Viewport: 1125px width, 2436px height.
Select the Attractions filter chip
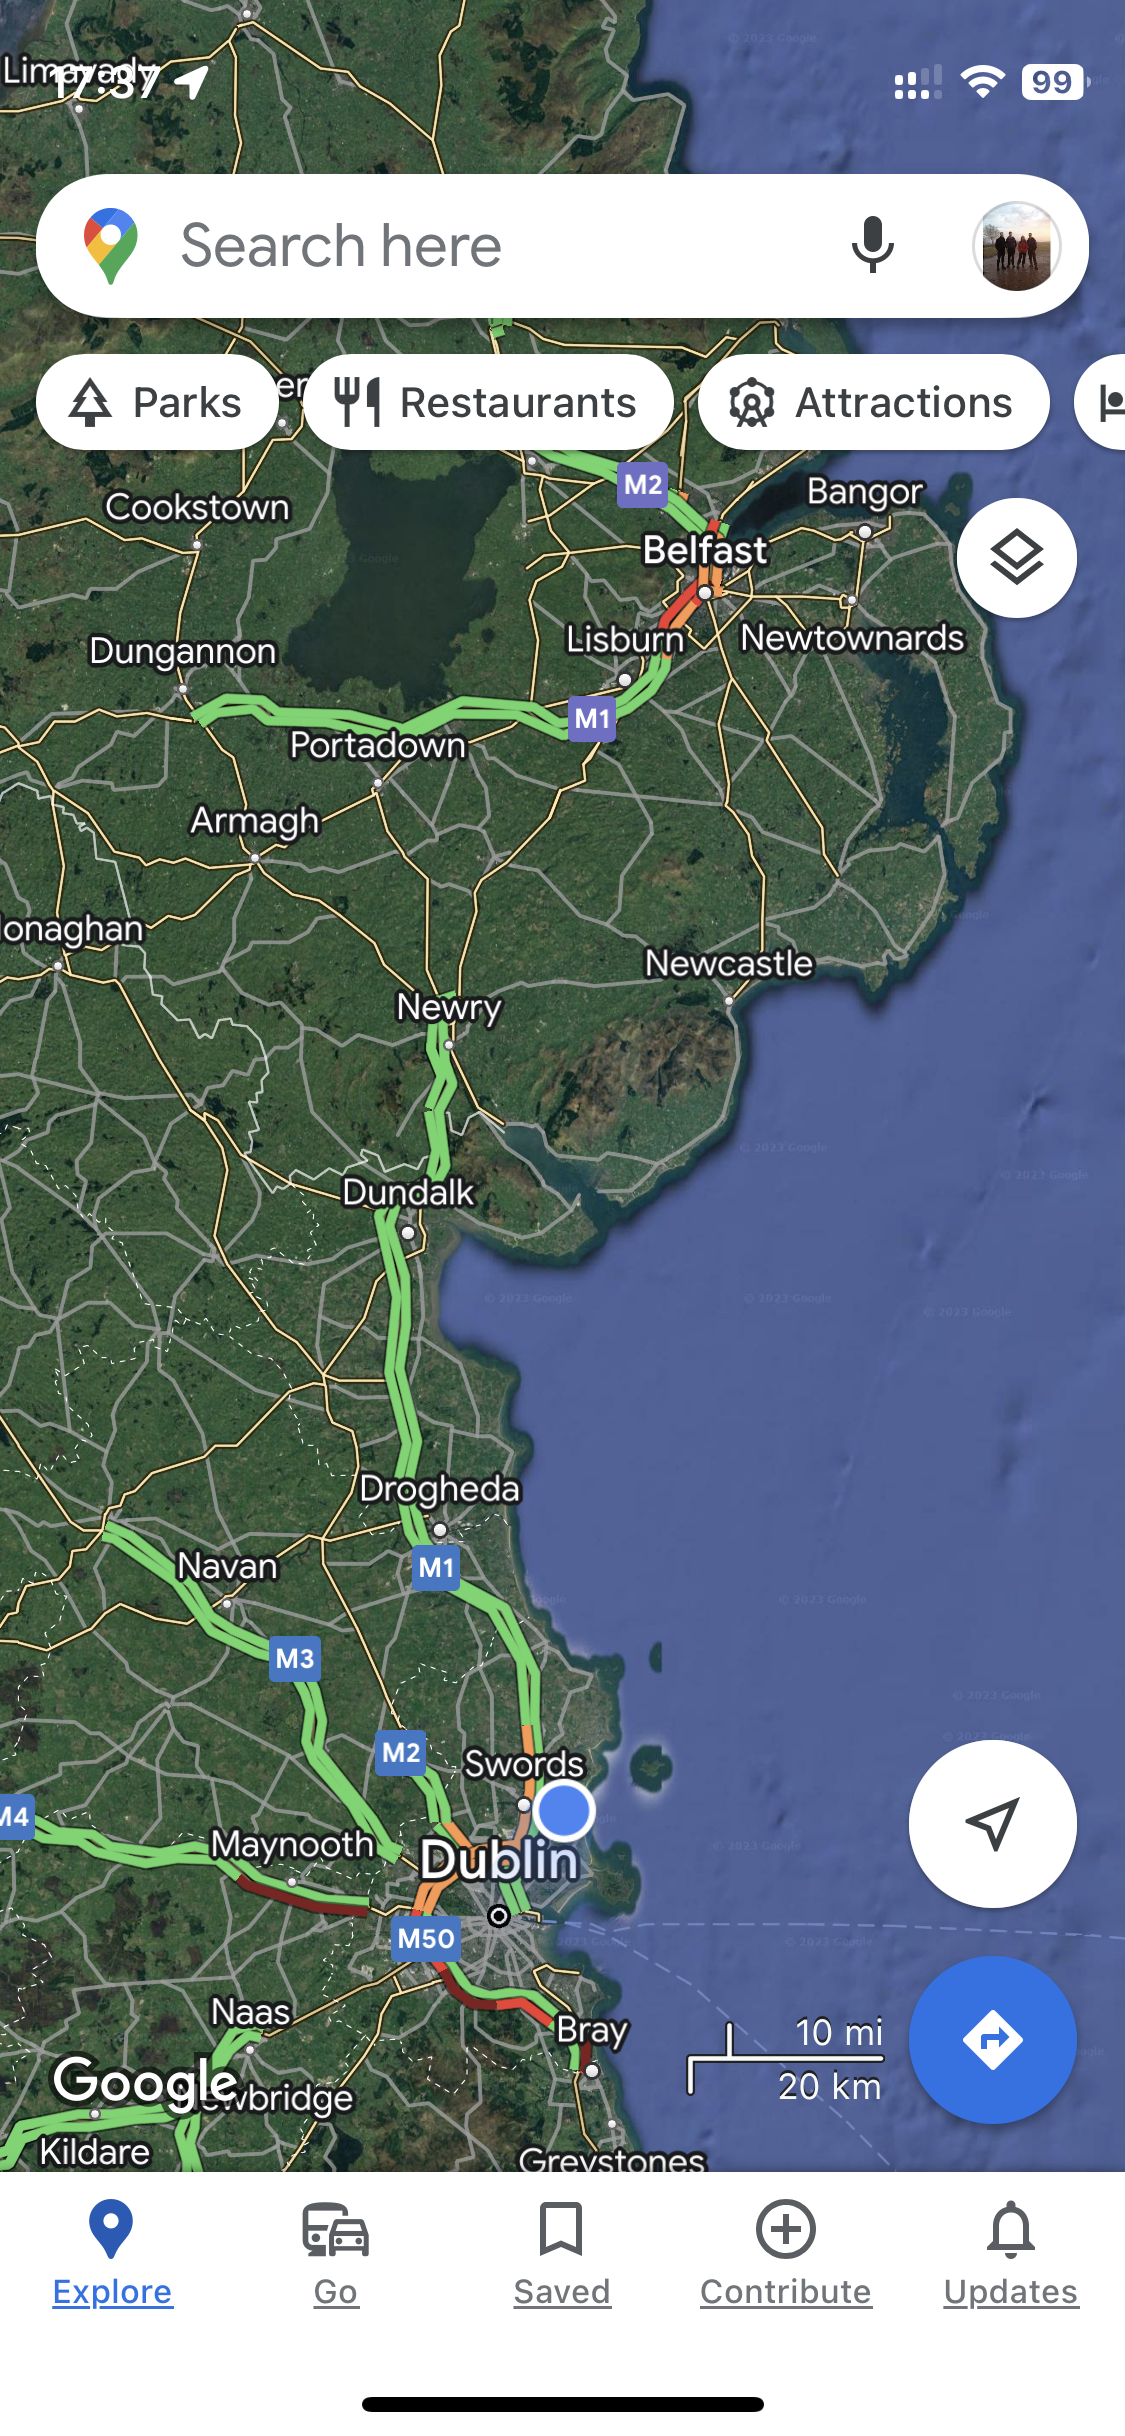(x=874, y=403)
